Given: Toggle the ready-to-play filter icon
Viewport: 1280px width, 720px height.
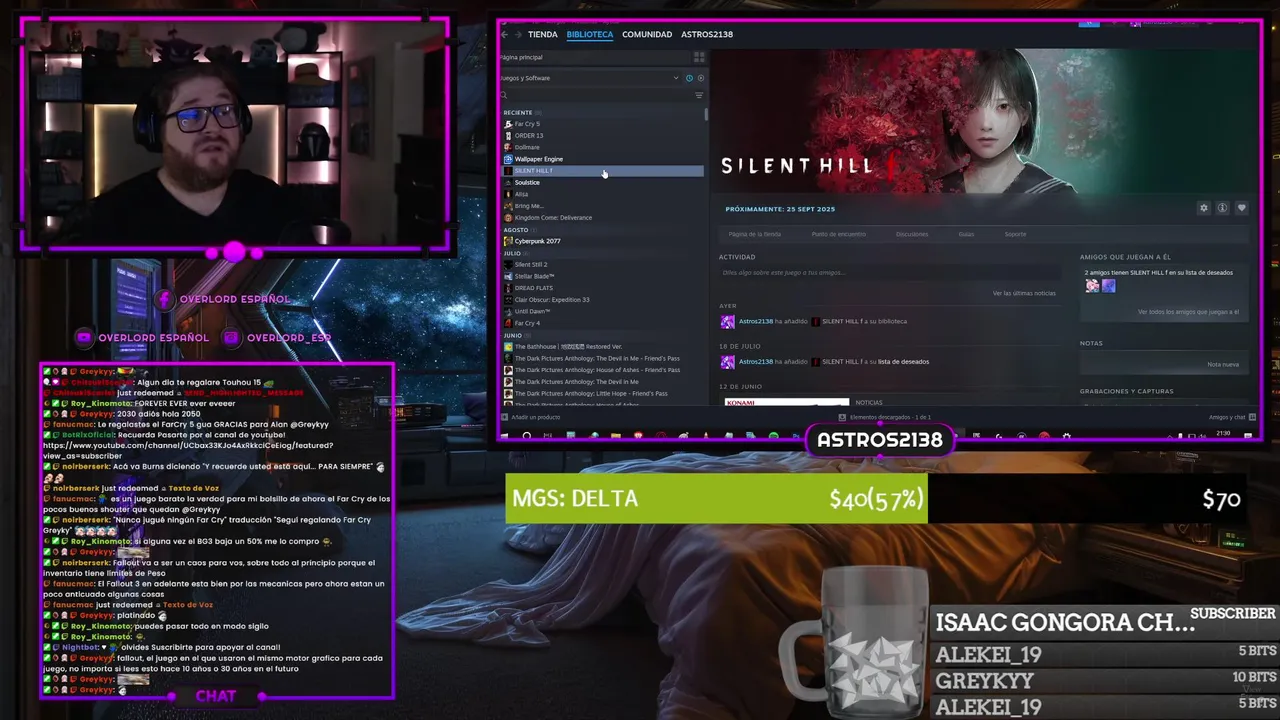Looking at the screenshot, I should pos(700,78).
